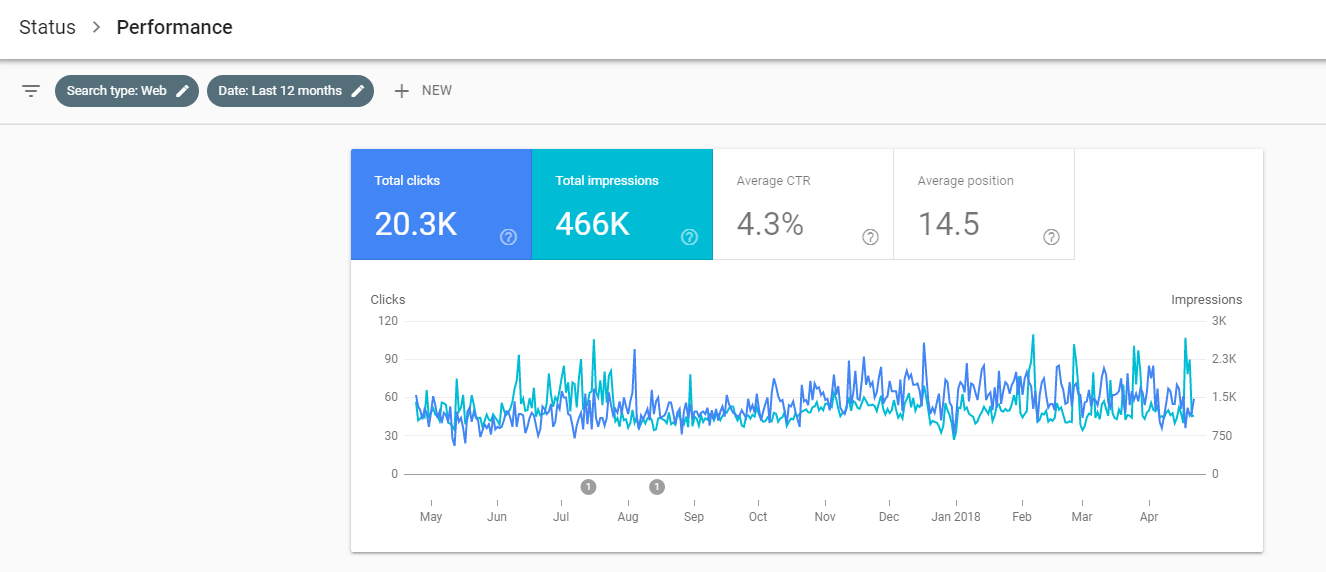The image size is (1326, 572).
Task: Enable the Average CTR metric card
Action: tap(802, 204)
